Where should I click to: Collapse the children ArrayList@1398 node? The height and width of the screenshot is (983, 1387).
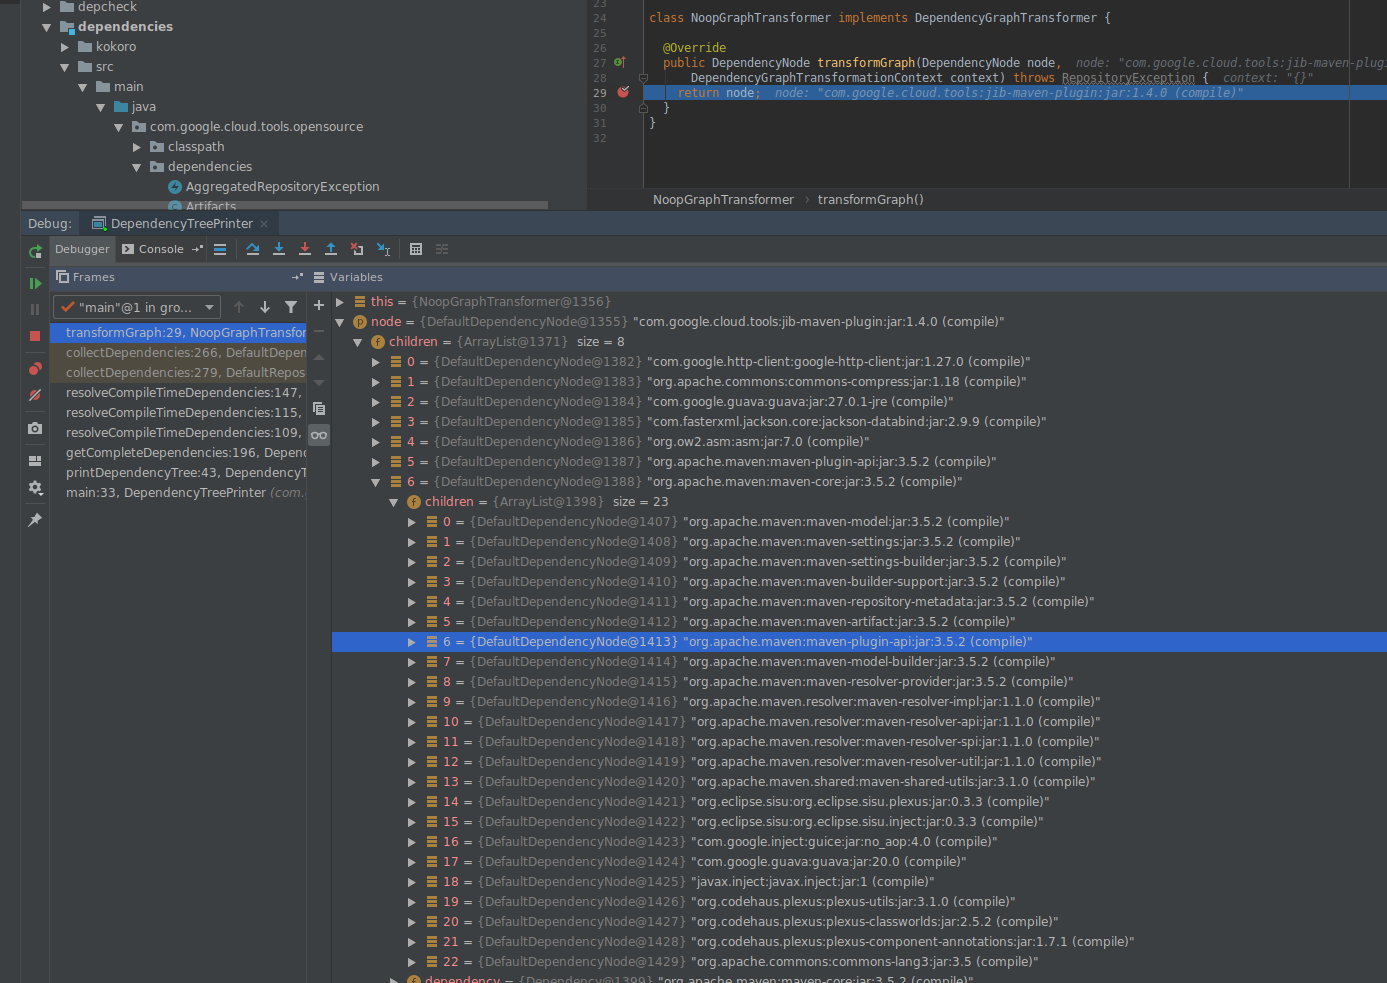click(393, 501)
